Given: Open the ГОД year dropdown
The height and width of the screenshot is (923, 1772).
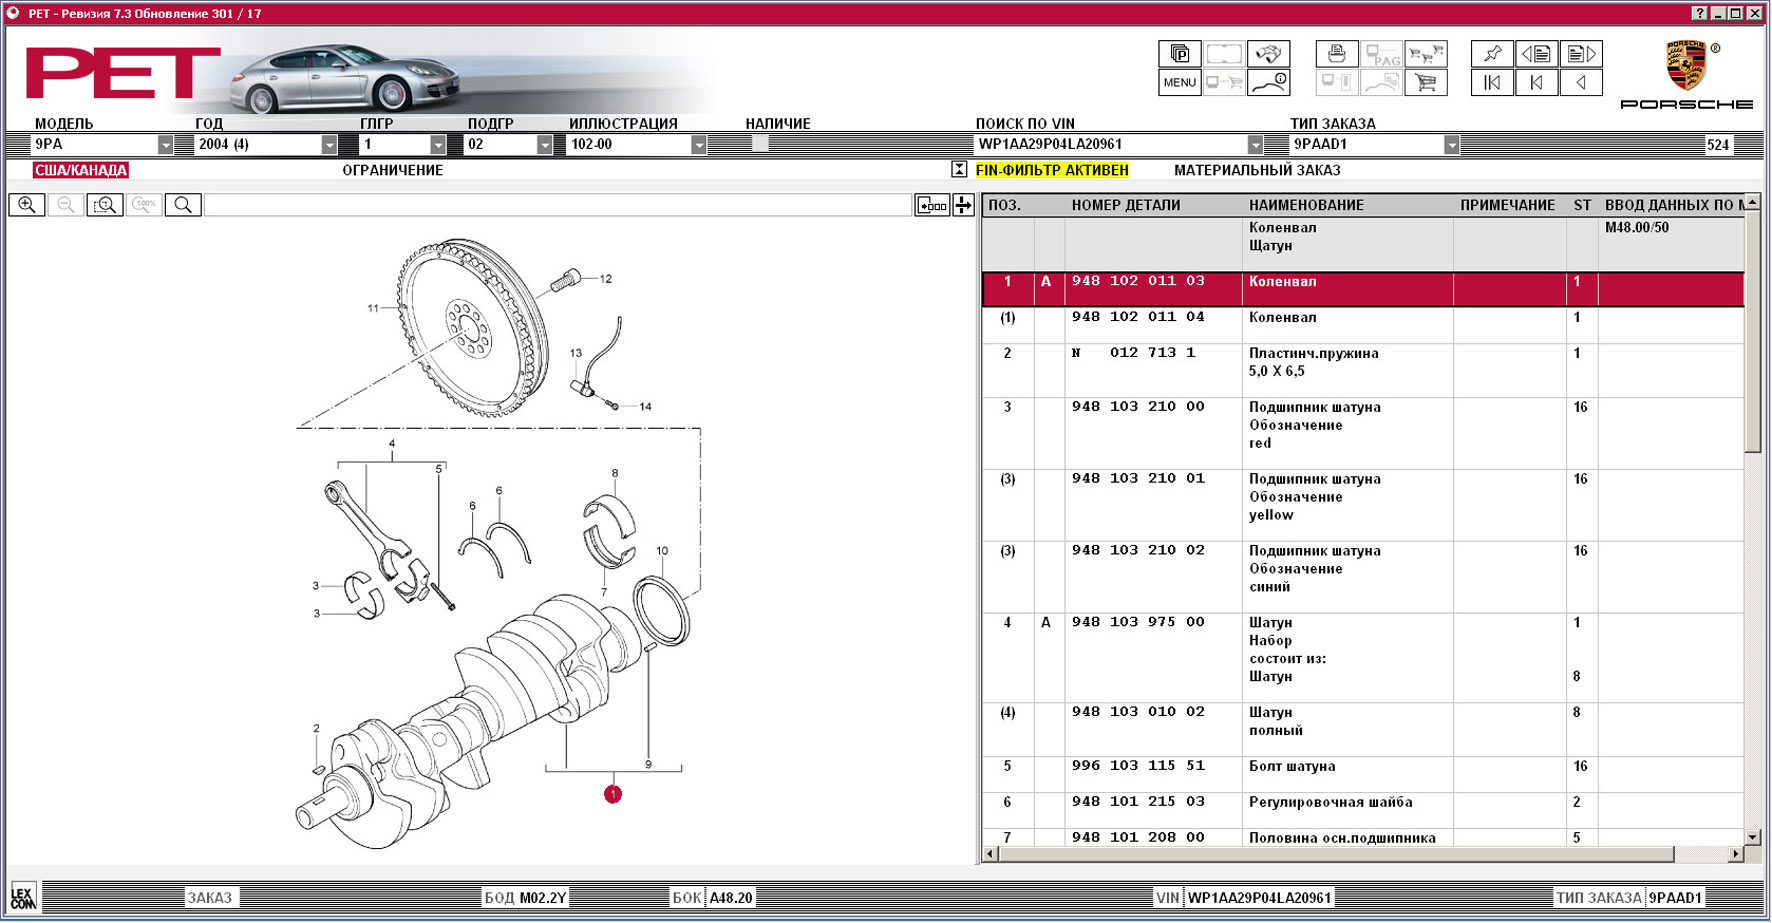Looking at the screenshot, I should click(x=329, y=145).
